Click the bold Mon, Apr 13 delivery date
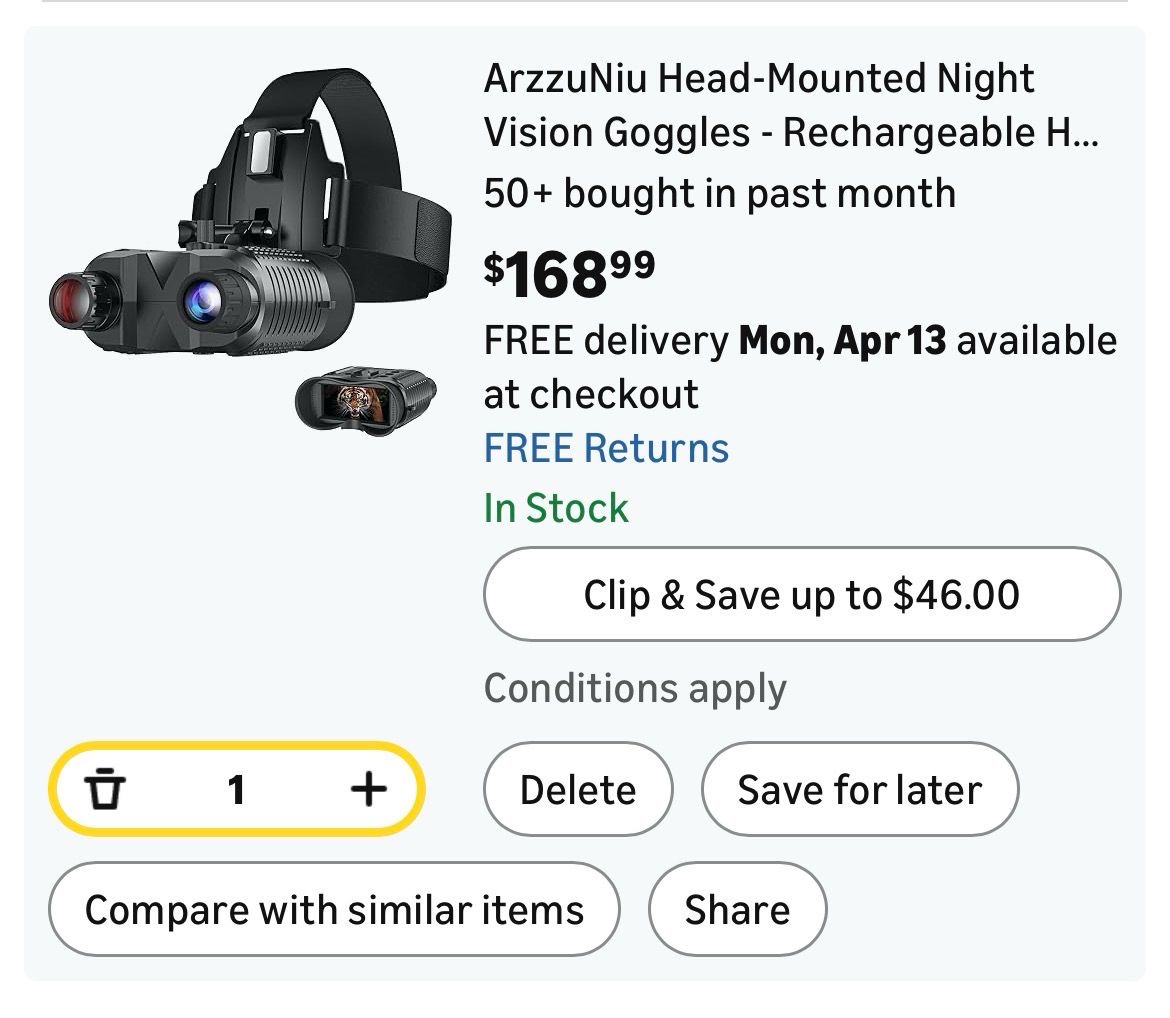This screenshot has width=1170, height=1018. [841, 341]
